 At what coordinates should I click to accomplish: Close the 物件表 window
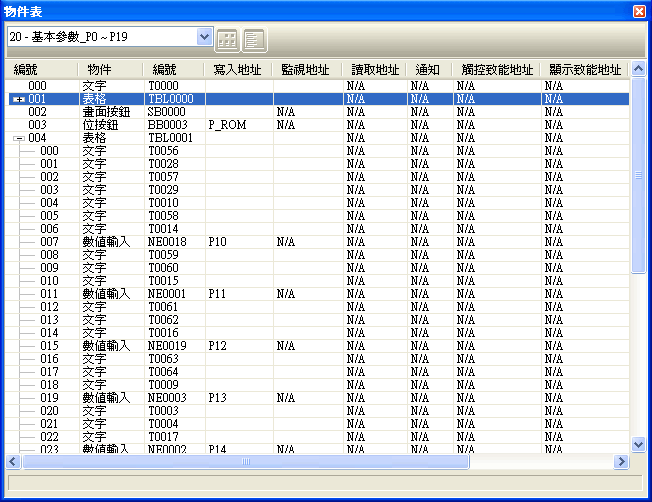point(639,10)
